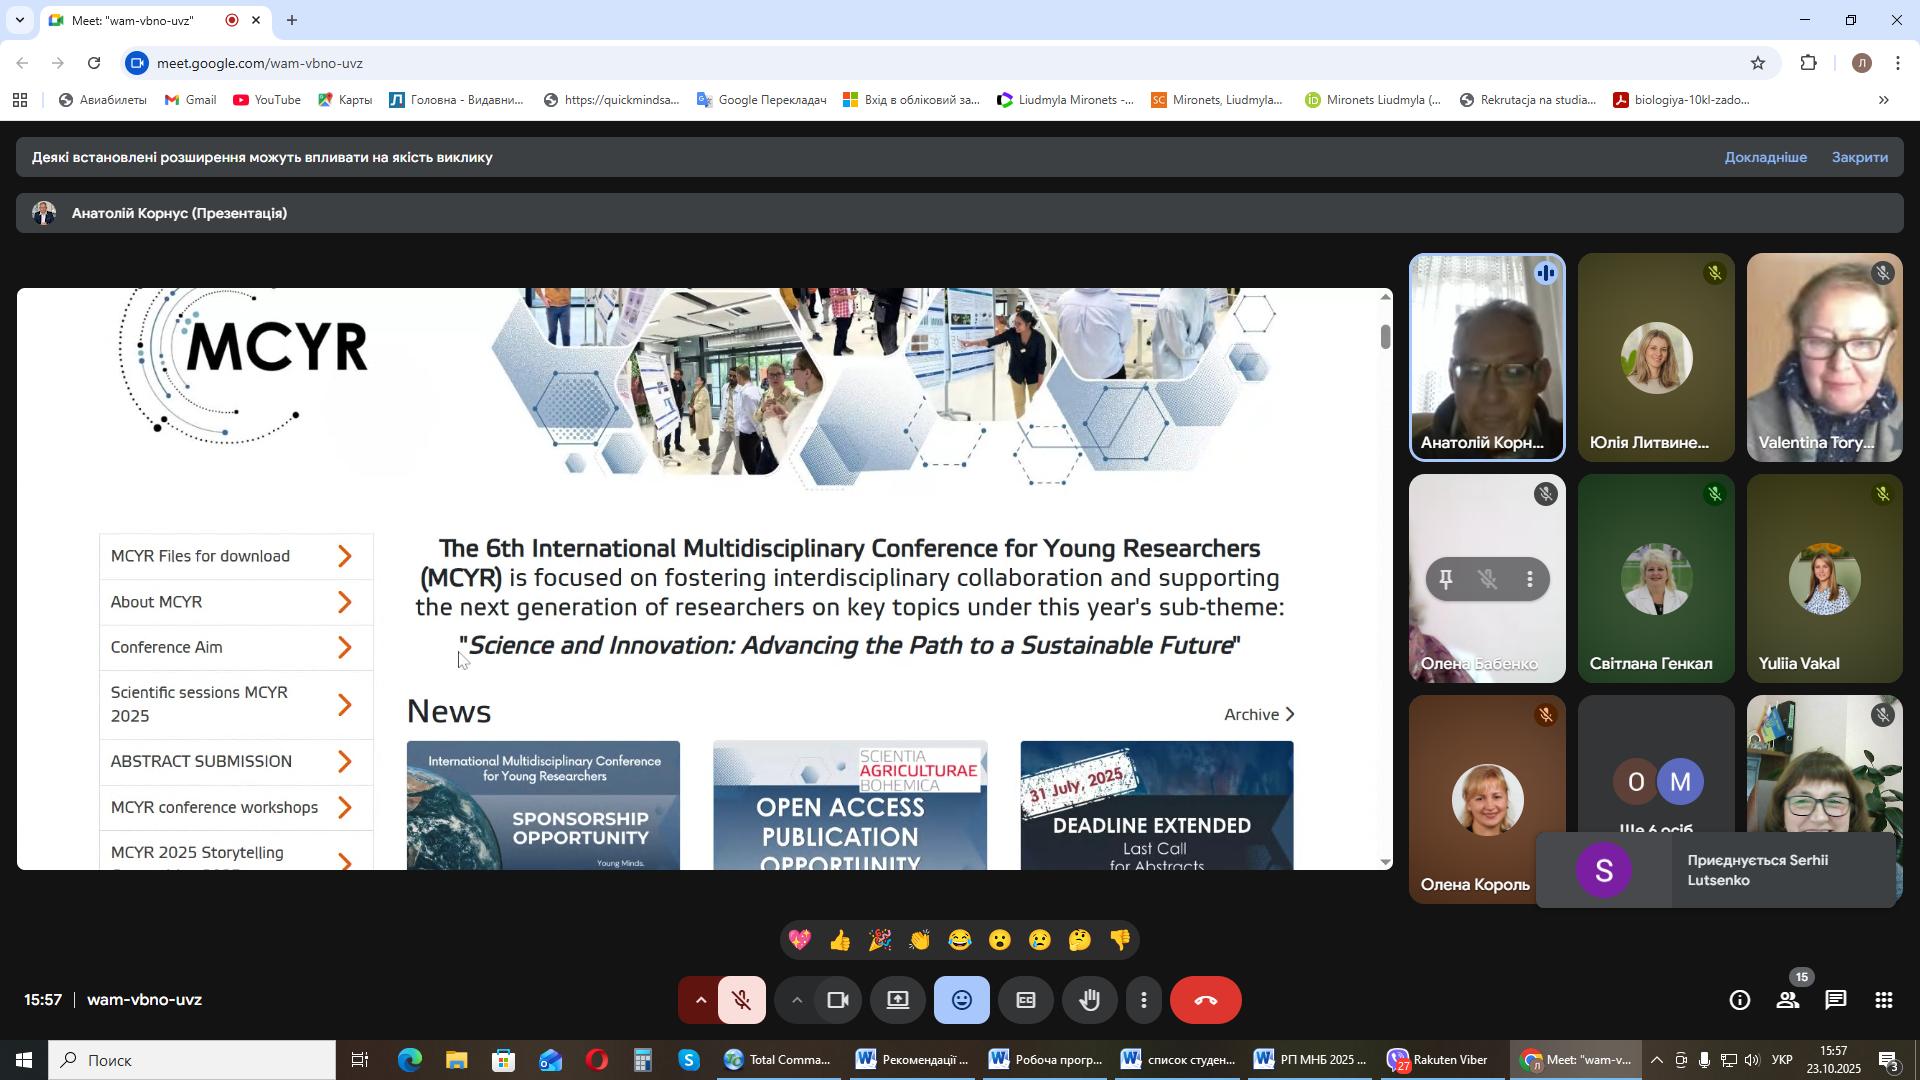
Task: Toggle the camera on or off
Action: coord(838,1001)
